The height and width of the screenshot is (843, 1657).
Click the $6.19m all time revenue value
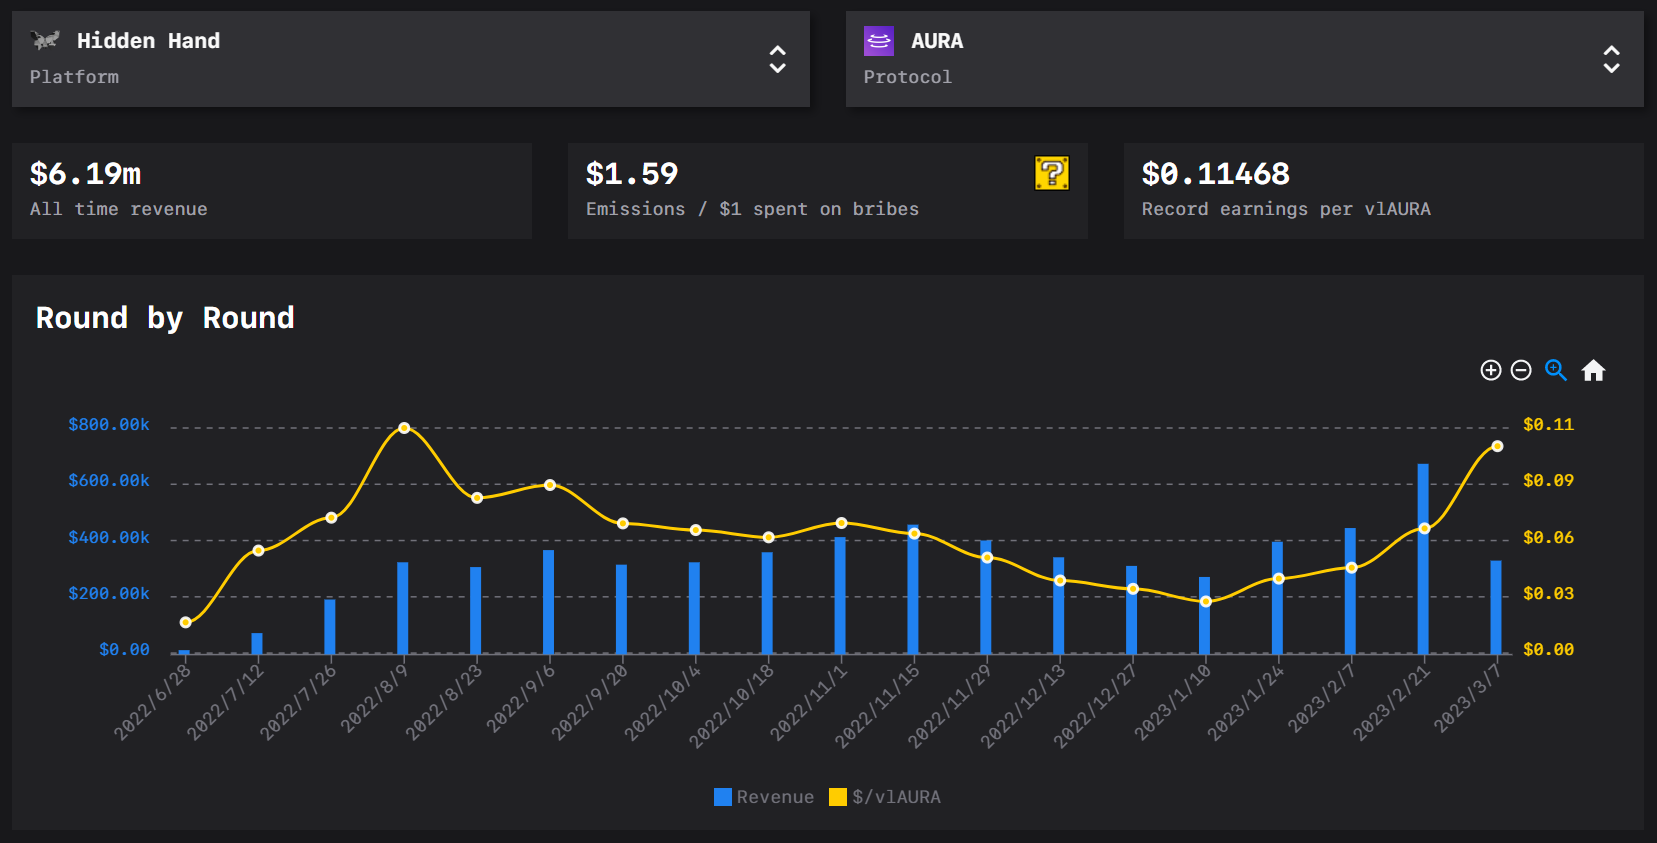tap(86, 174)
